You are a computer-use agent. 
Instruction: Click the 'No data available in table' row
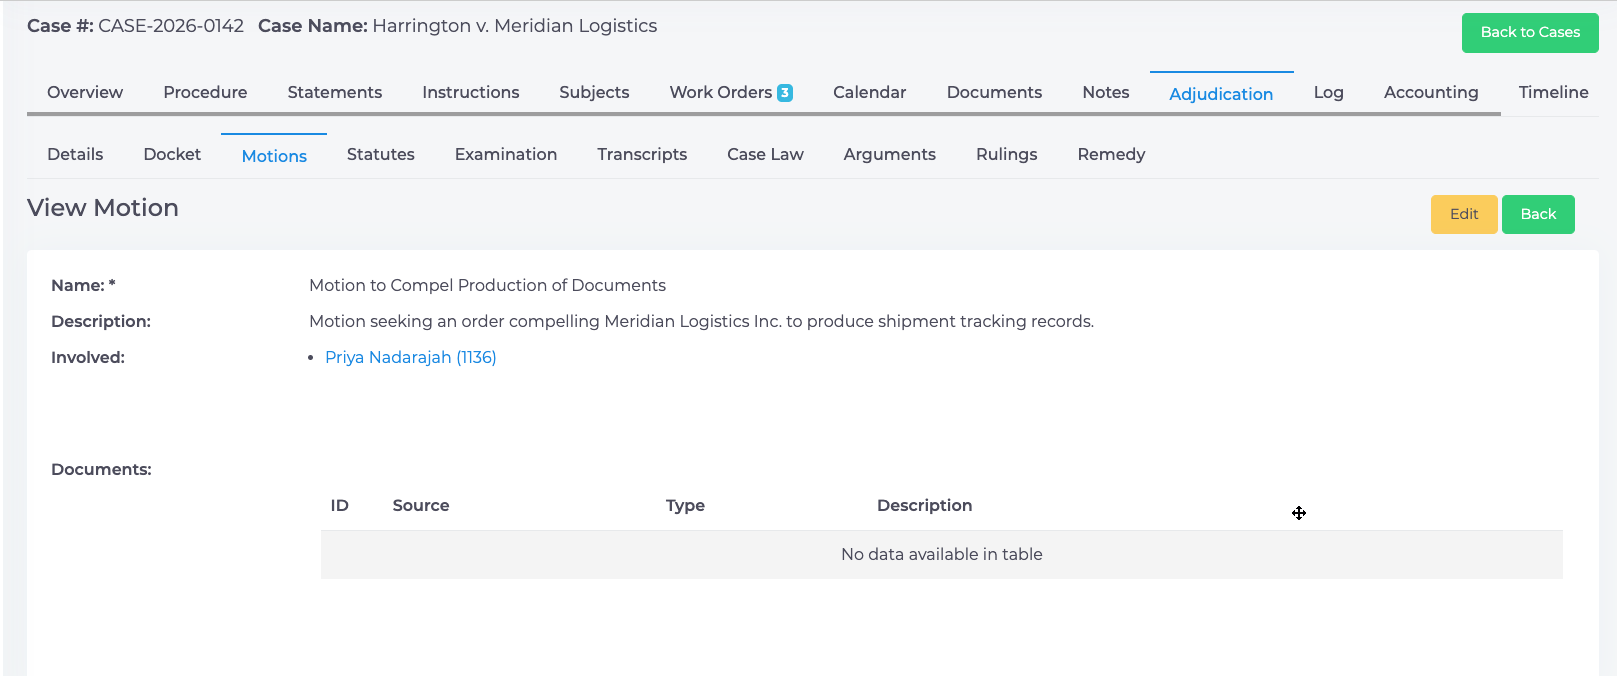tap(942, 554)
